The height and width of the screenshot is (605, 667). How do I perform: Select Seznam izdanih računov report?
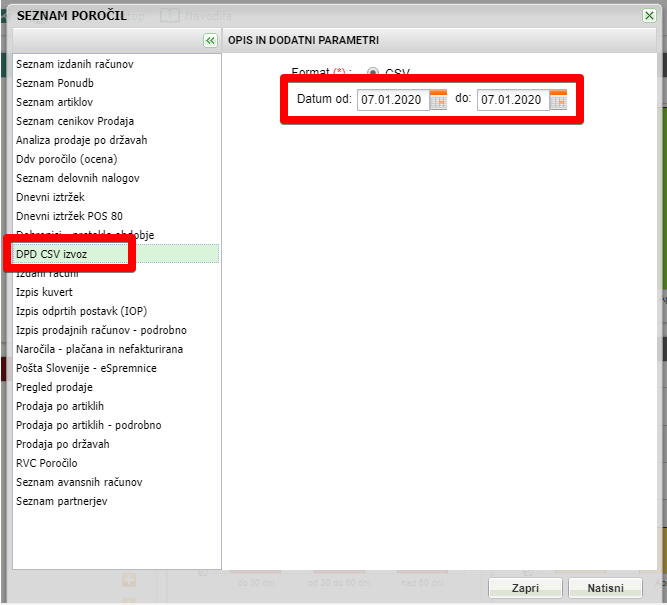tap(116, 64)
